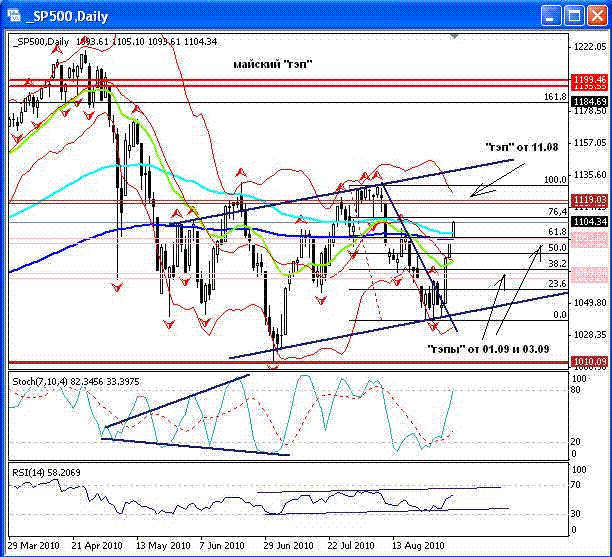Click the Fibonacci 23.6 level label

pyautogui.click(x=557, y=283)
